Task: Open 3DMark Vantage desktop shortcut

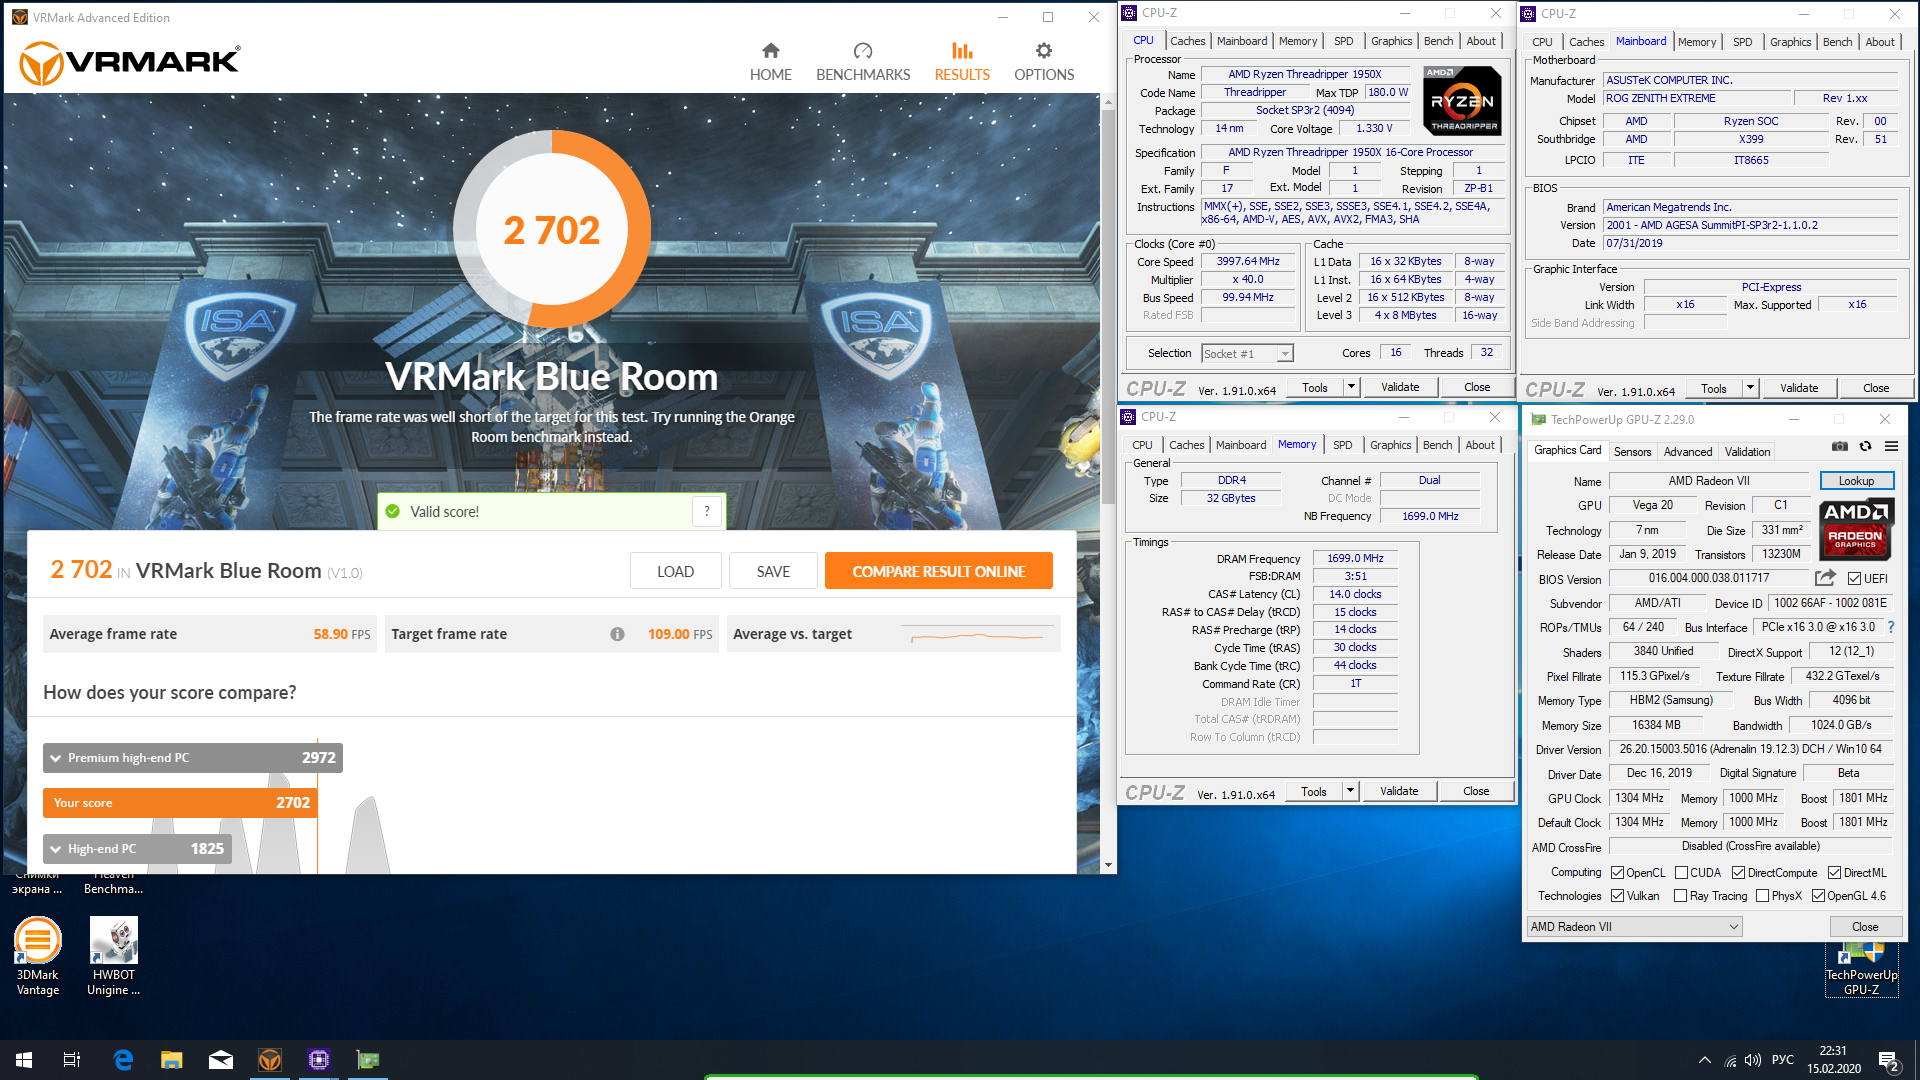Action: tap(38, 956)
